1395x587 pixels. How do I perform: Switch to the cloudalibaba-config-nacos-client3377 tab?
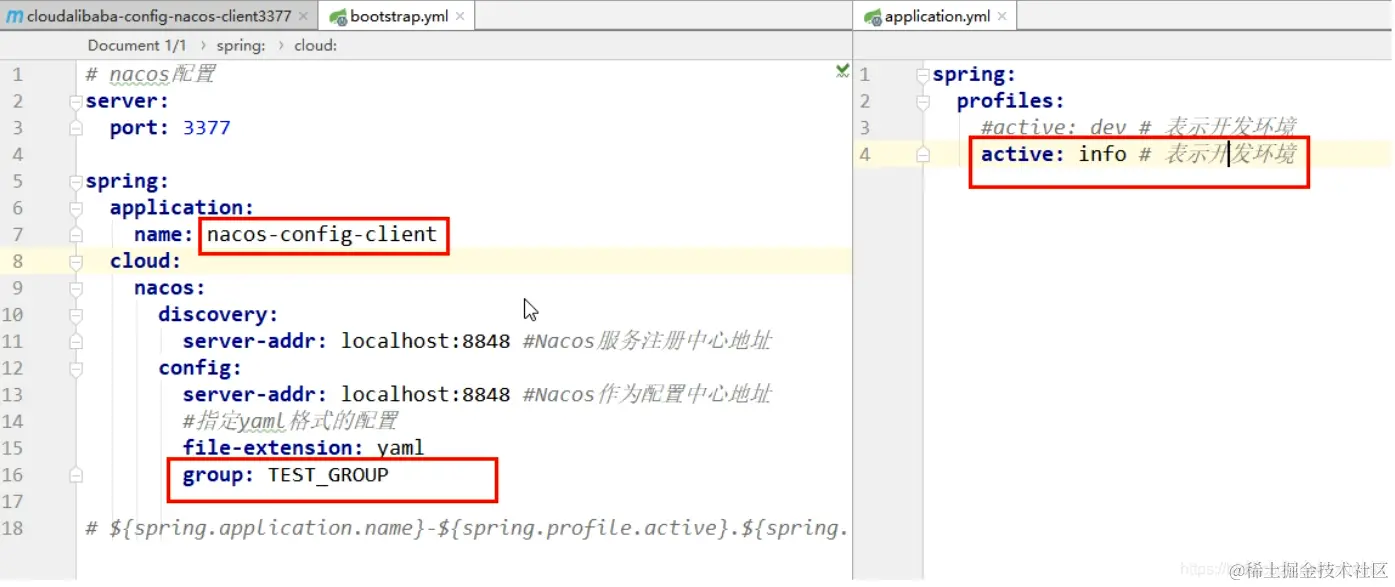(x=158, y=16)
